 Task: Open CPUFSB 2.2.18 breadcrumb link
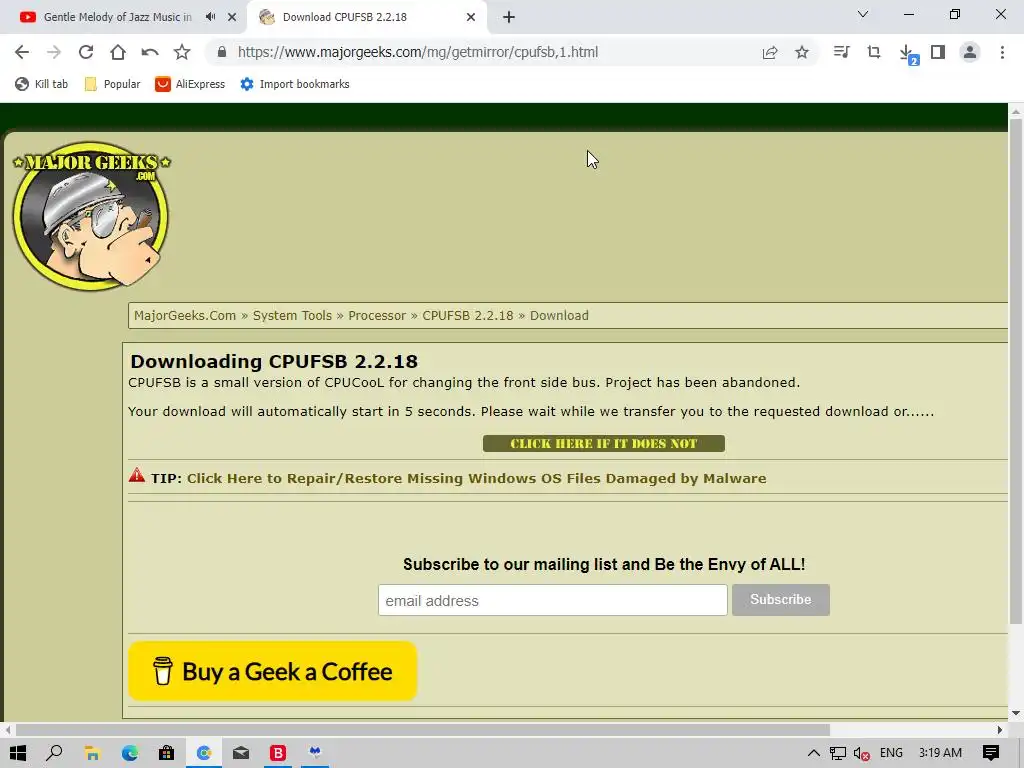tap(468, 315)
